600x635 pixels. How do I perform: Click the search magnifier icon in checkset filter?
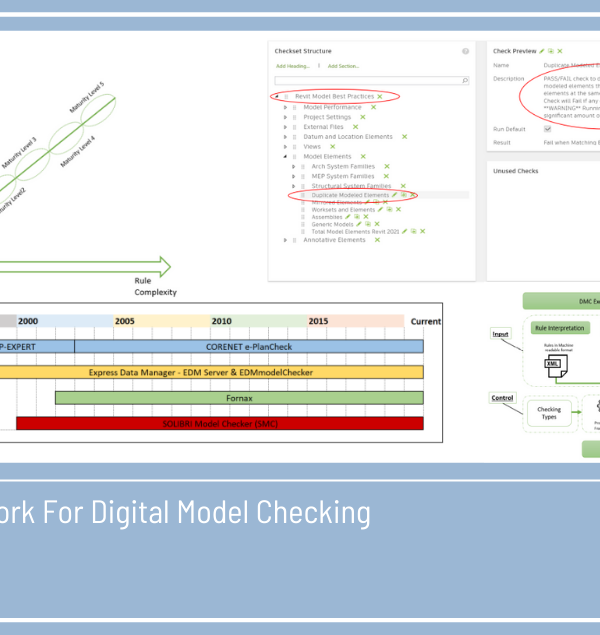[465, 80]
